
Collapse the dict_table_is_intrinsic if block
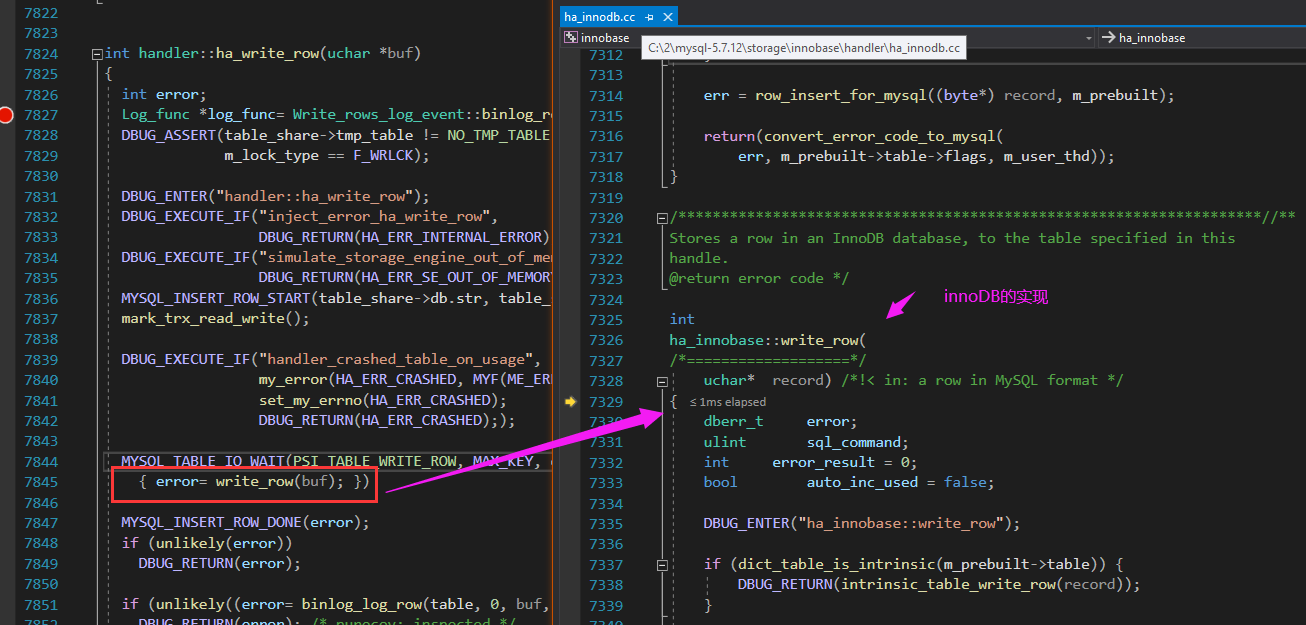tap(661, 565)
